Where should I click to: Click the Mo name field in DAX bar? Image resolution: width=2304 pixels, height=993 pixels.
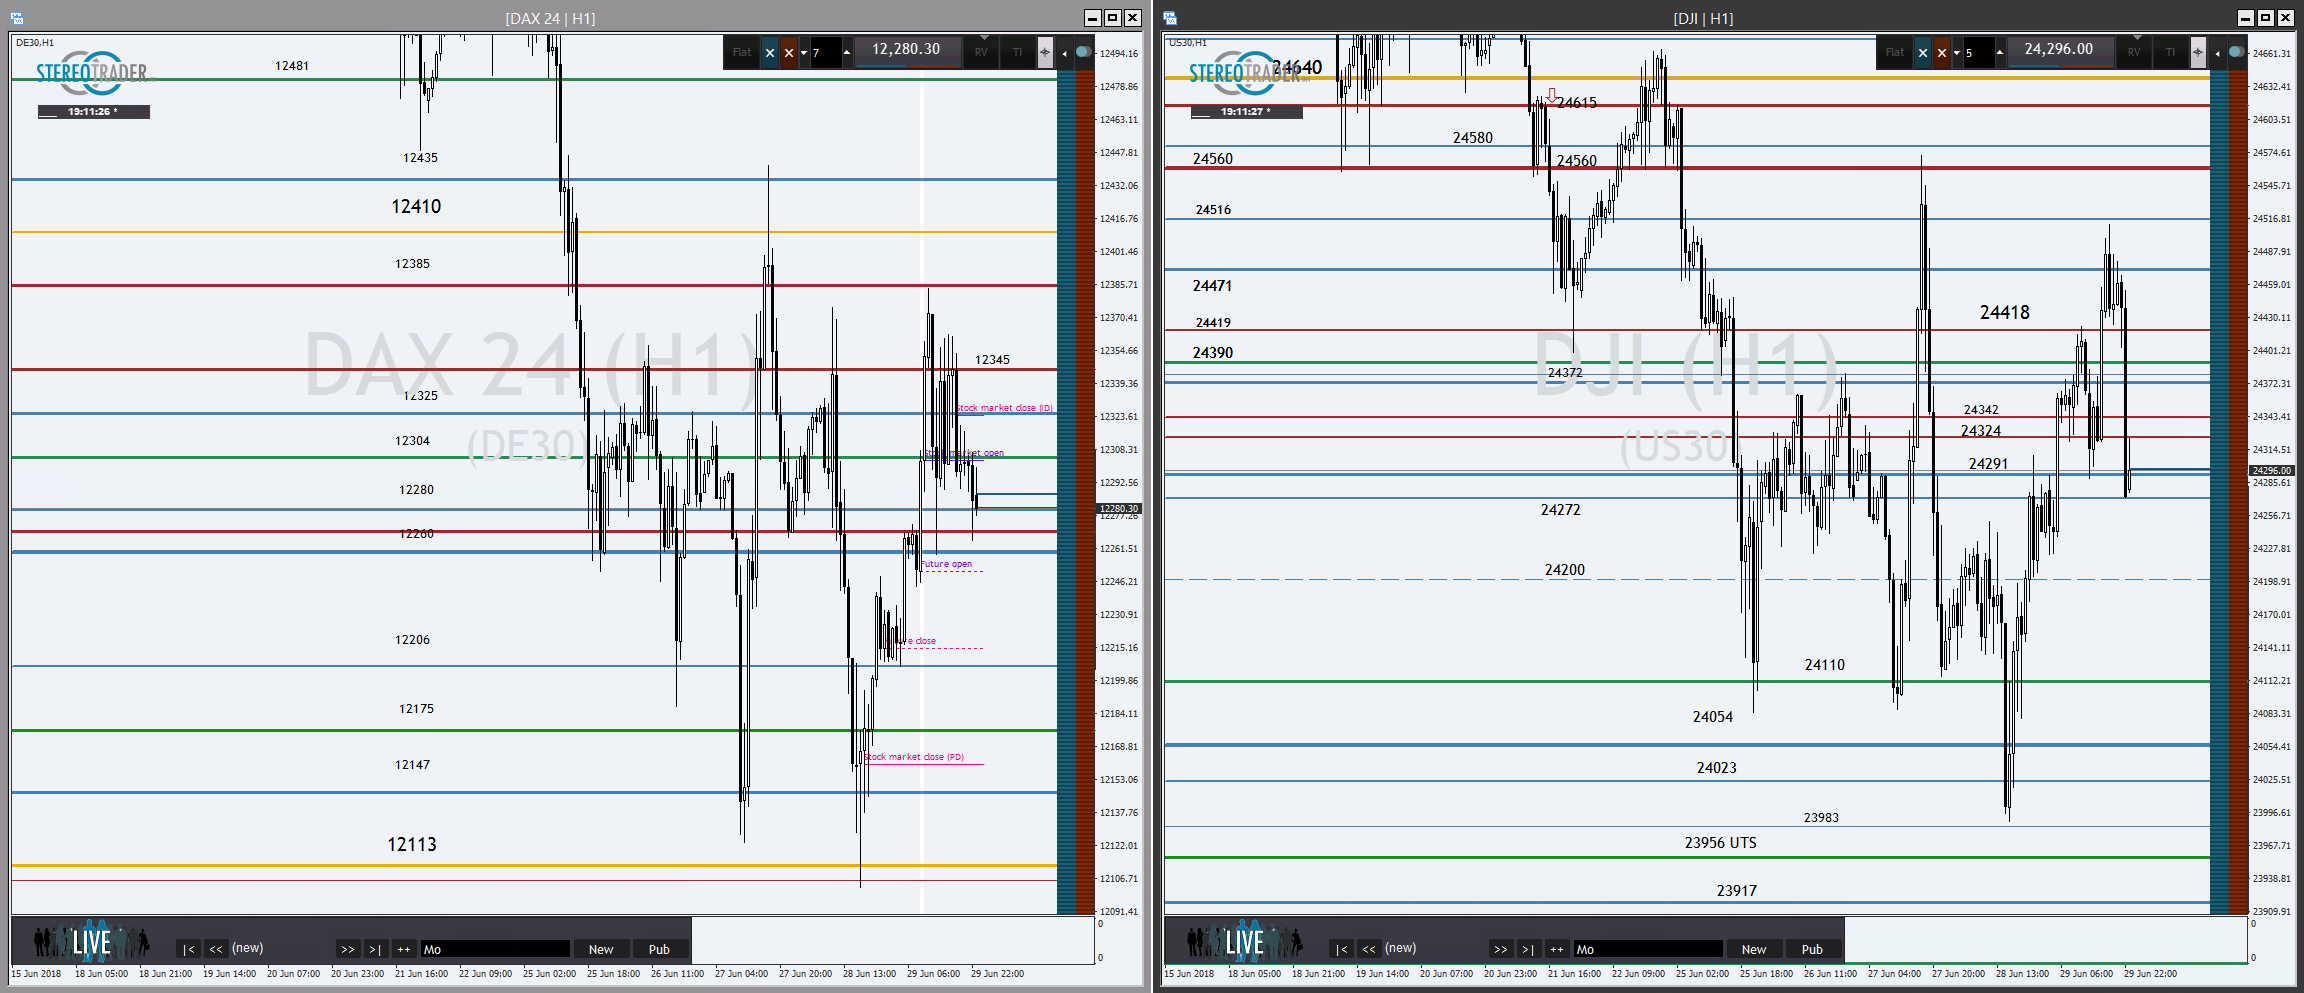(x=495, y=949)
